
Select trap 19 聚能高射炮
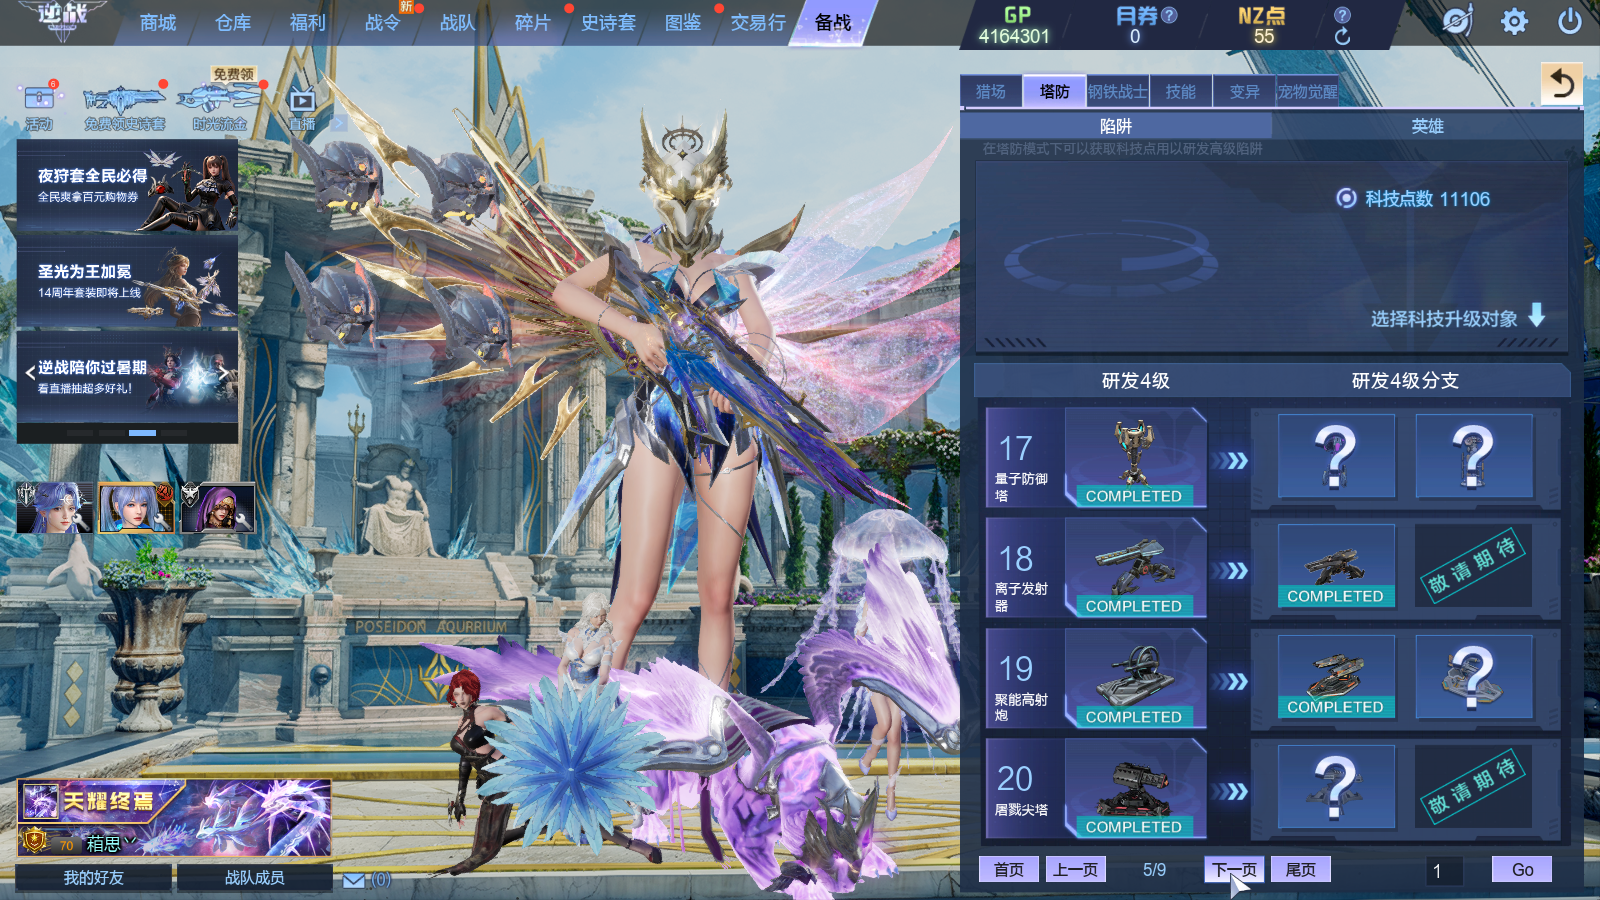(x=1096, y=678)
